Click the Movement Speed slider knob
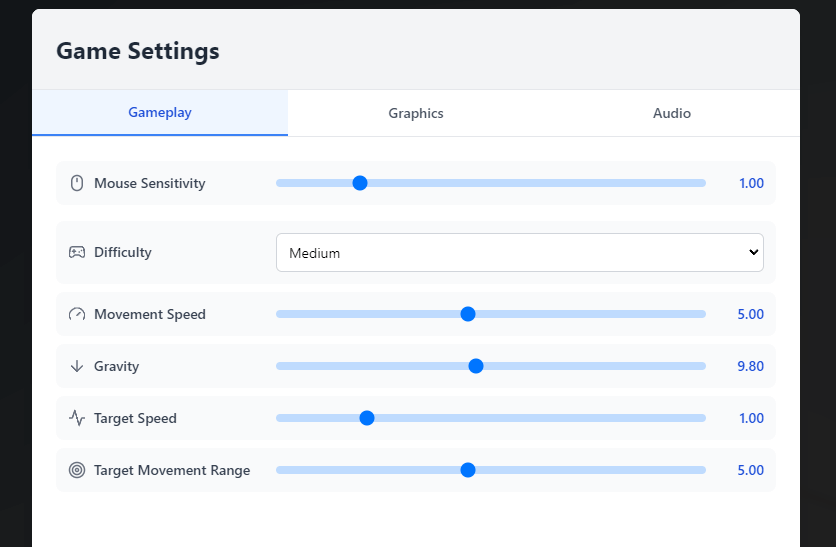 [467, 314]
